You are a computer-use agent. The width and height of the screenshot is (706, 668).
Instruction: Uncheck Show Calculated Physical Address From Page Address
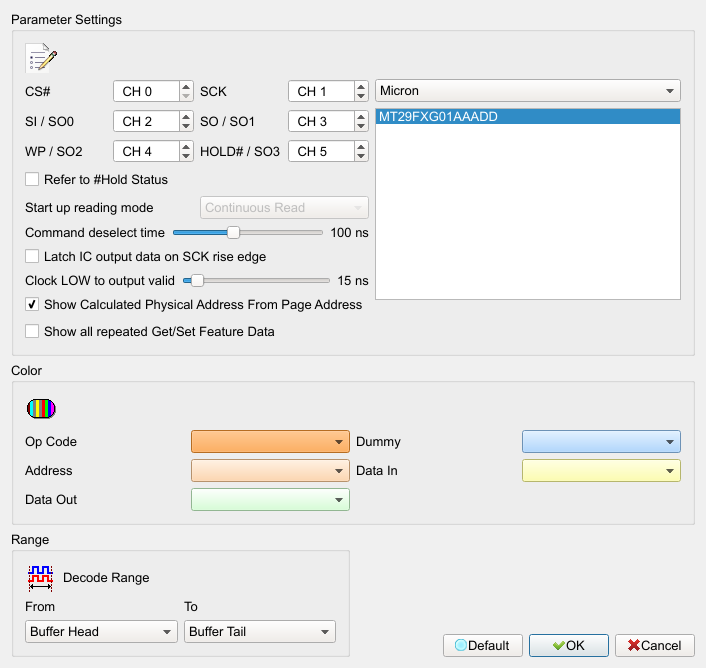tap(32, 304)
